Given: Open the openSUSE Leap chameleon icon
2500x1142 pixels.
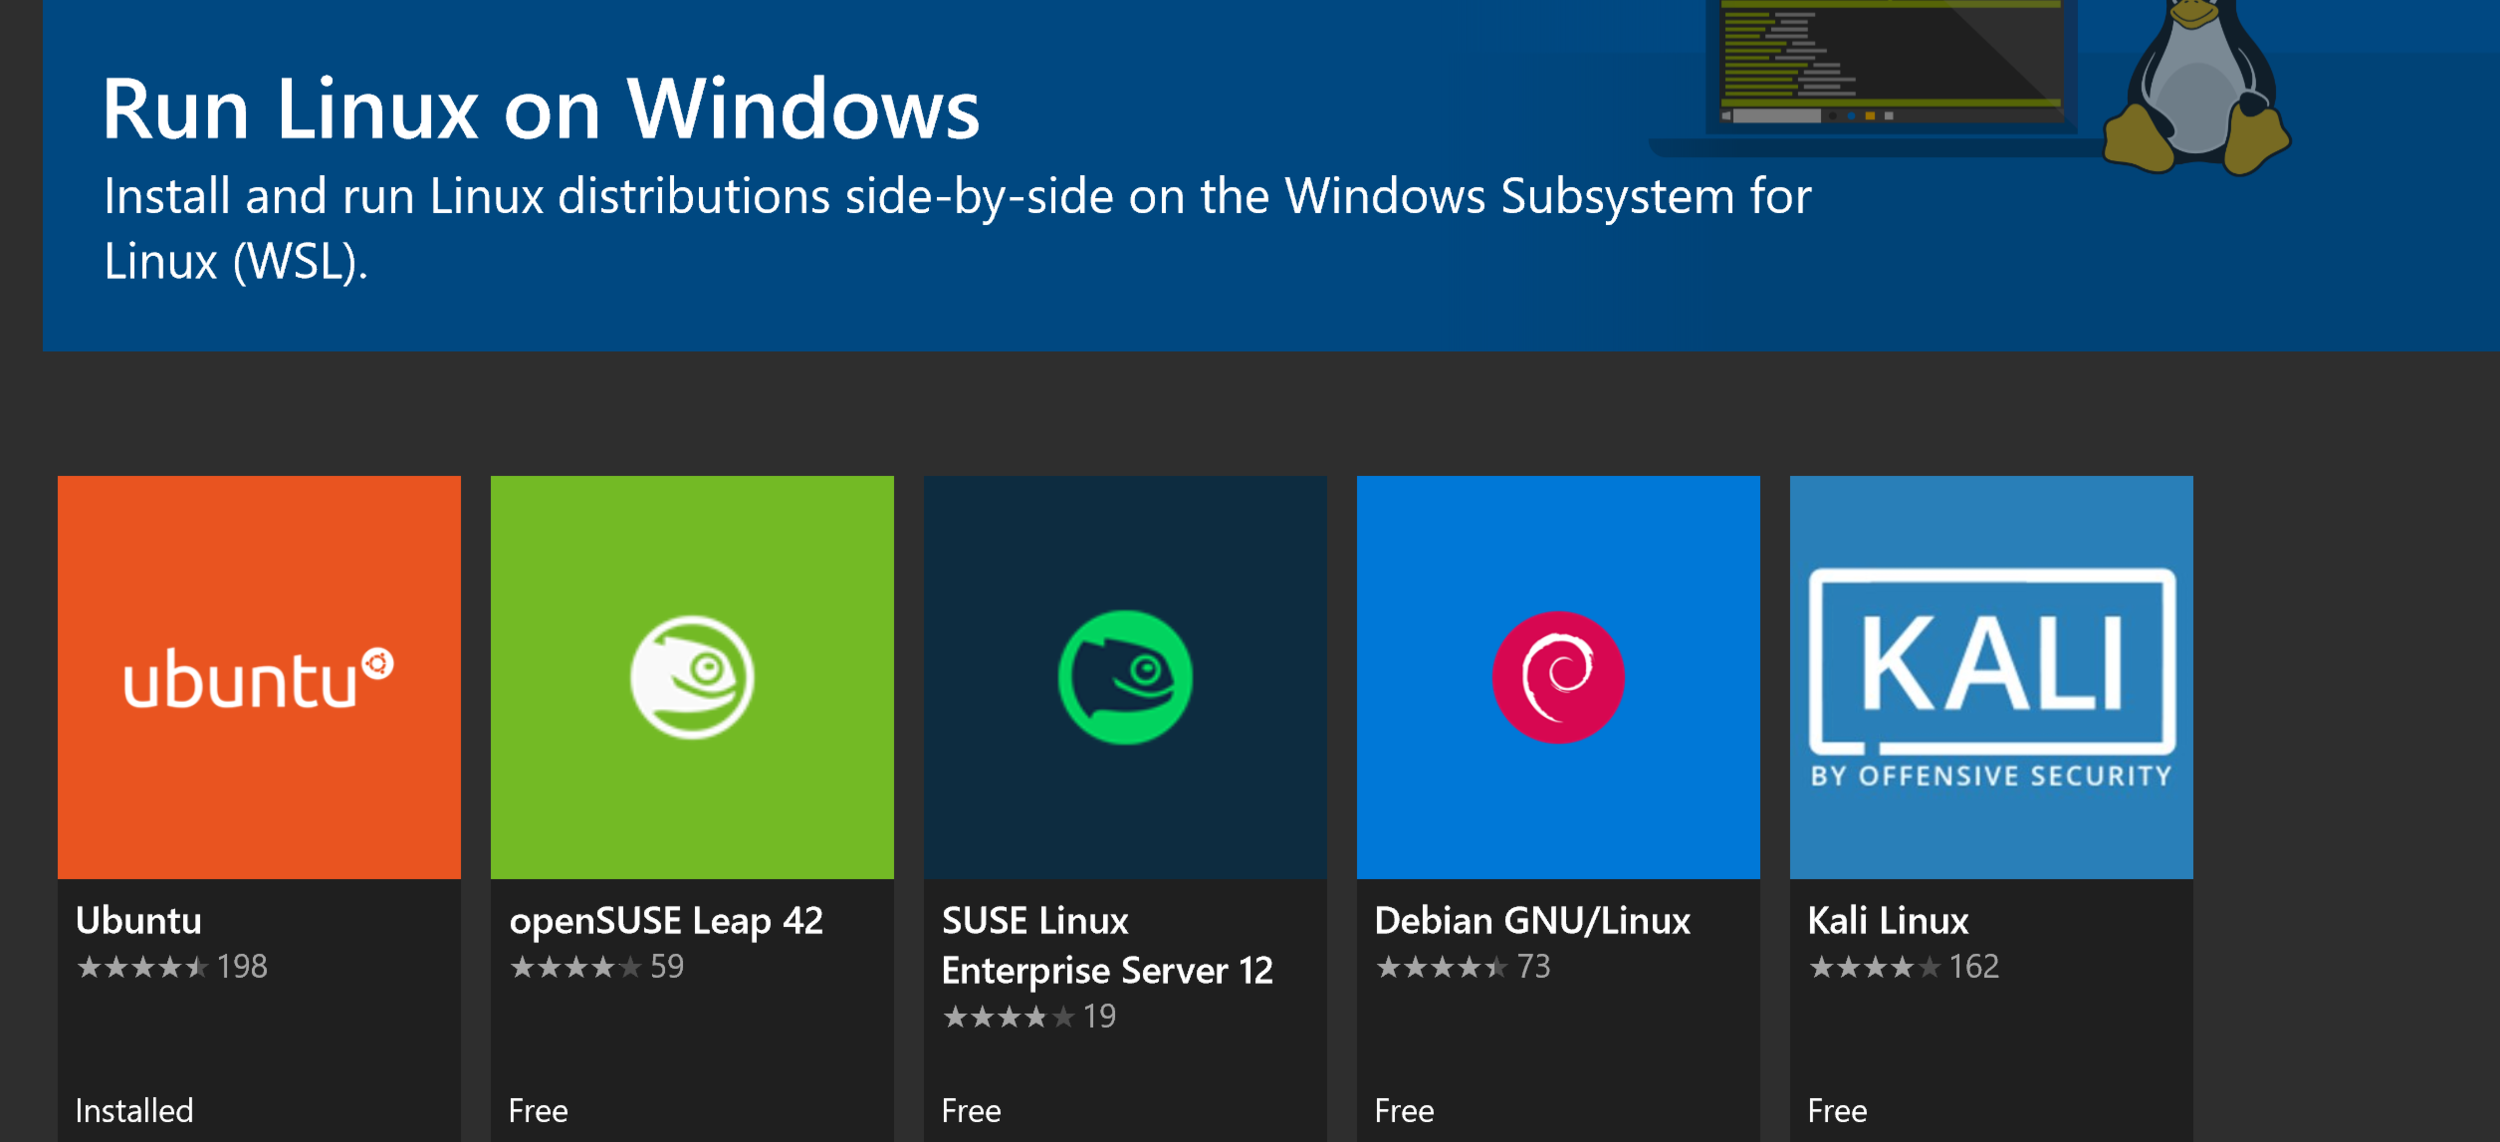Looking at the screenshot, I should (692, 677).
